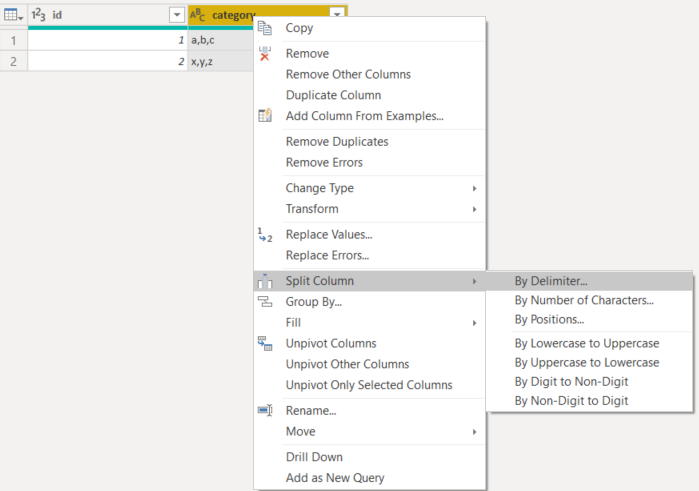Expand the Change Type submenu
The width and height of the screenshot is (699, 491).
click(474, 189)
